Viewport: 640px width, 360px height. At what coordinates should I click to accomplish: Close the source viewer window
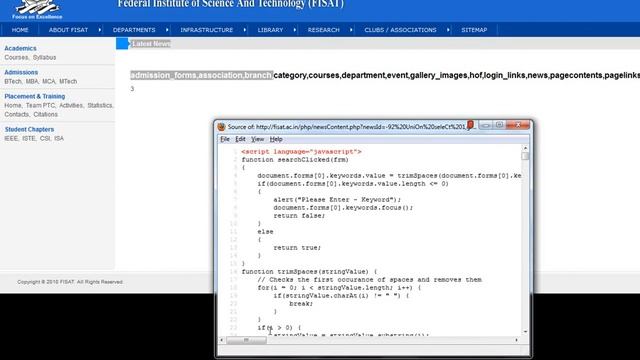click(518, 125)
